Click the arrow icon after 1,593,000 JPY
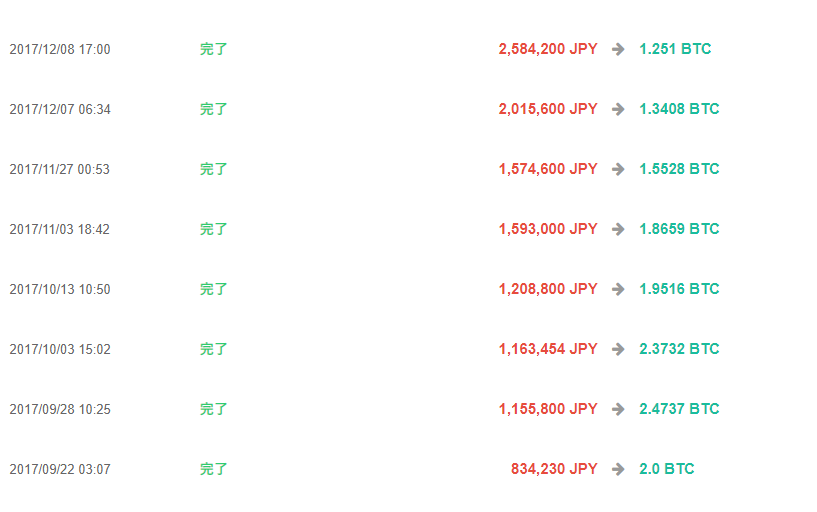 (x=618, y=229)
